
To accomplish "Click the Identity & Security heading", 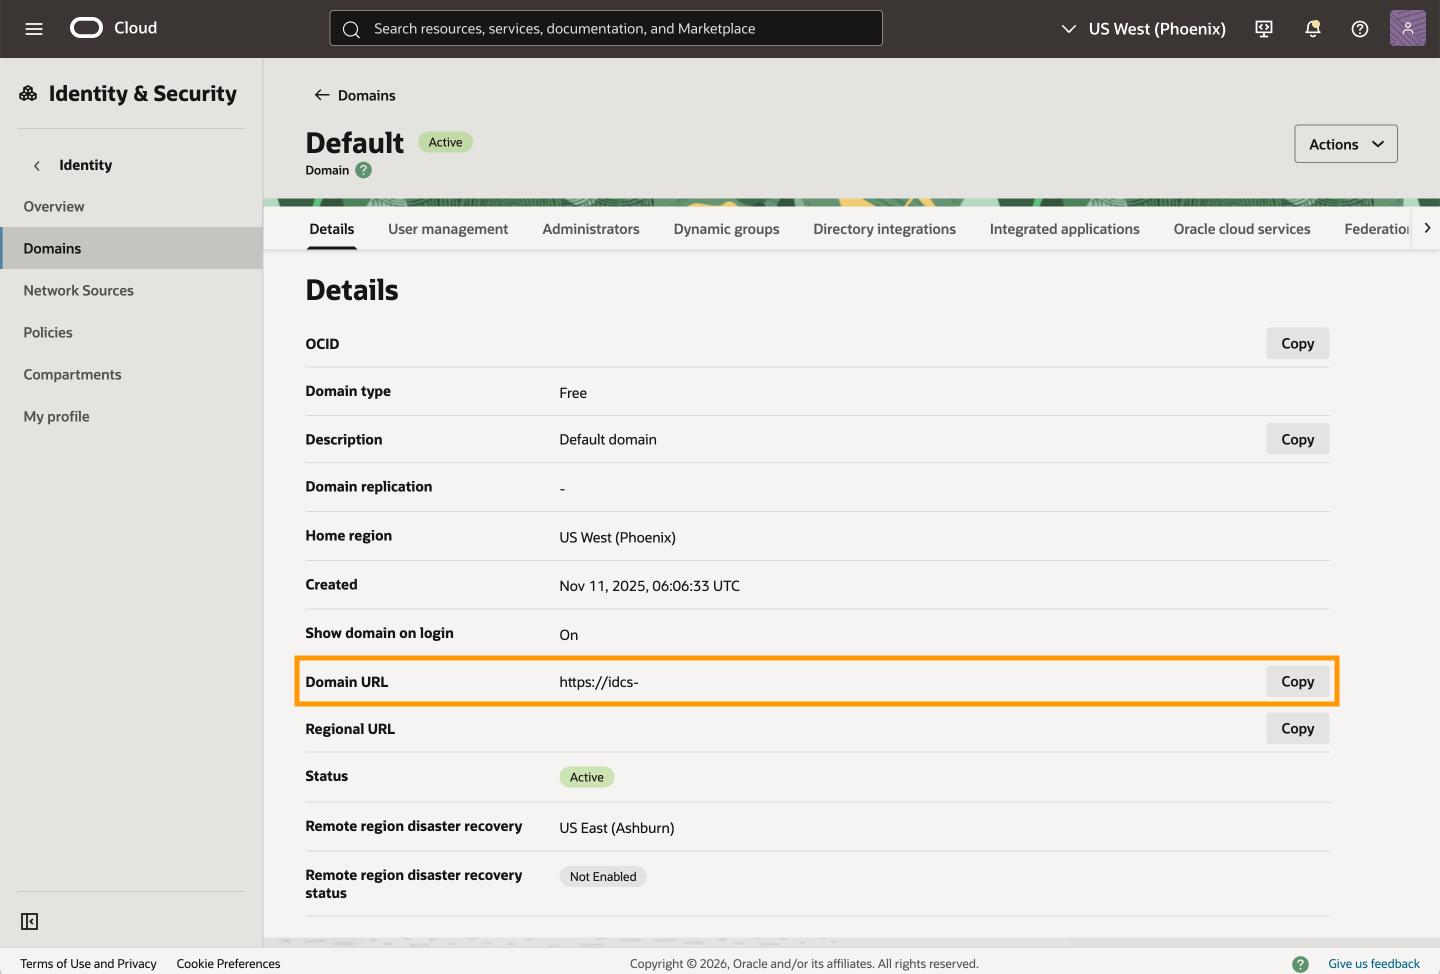I will coord(143,93).
